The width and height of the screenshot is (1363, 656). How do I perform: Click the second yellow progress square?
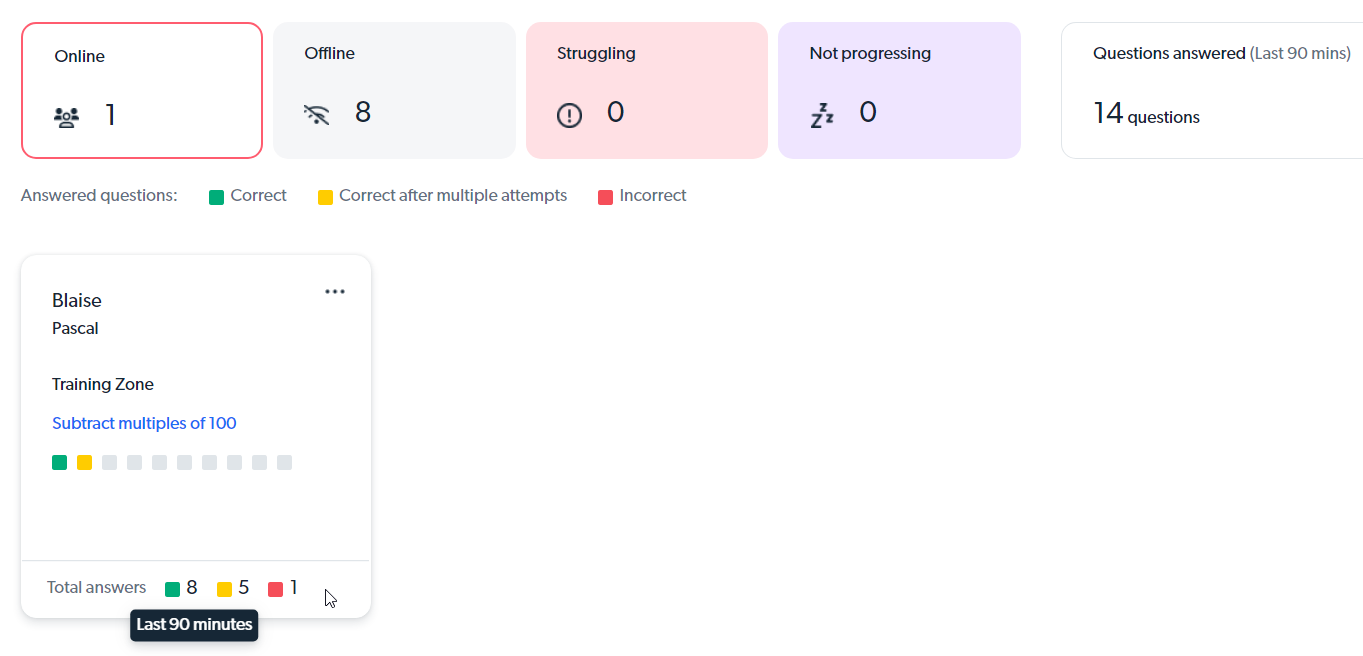click(x=84, y=462)
